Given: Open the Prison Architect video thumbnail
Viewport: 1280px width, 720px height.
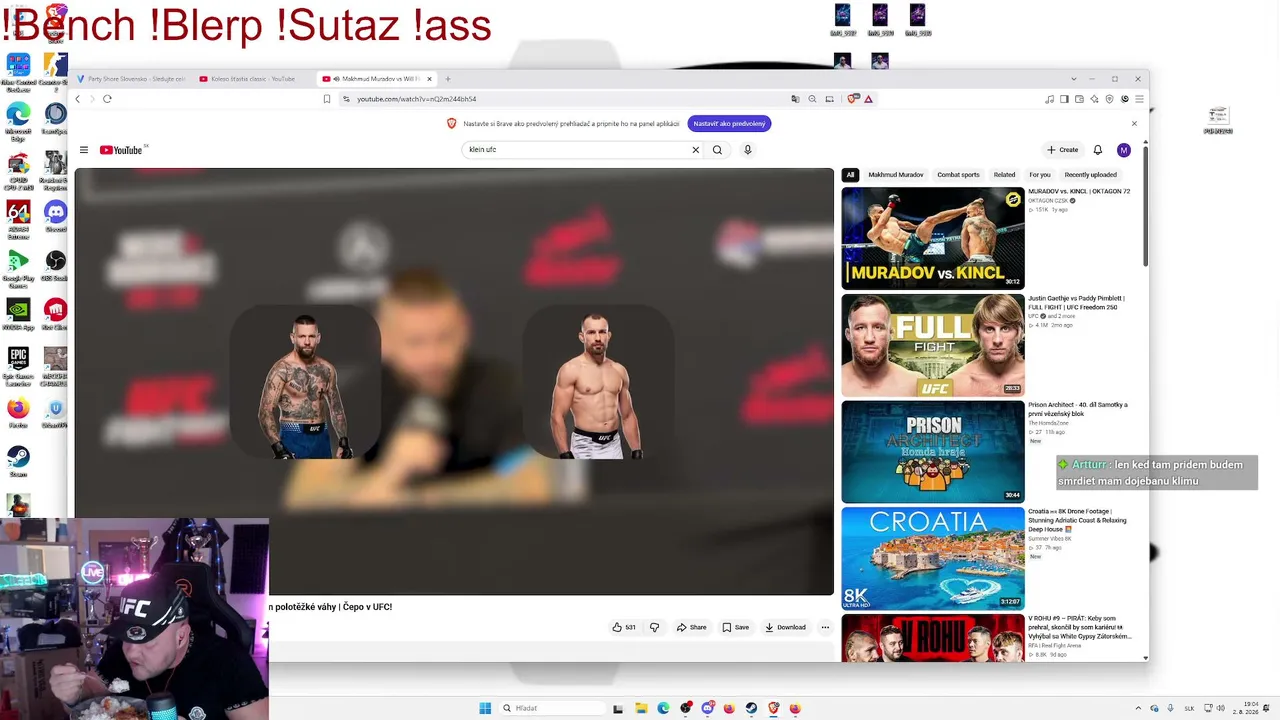Looking at the screenshot, I should coord(933,452).
